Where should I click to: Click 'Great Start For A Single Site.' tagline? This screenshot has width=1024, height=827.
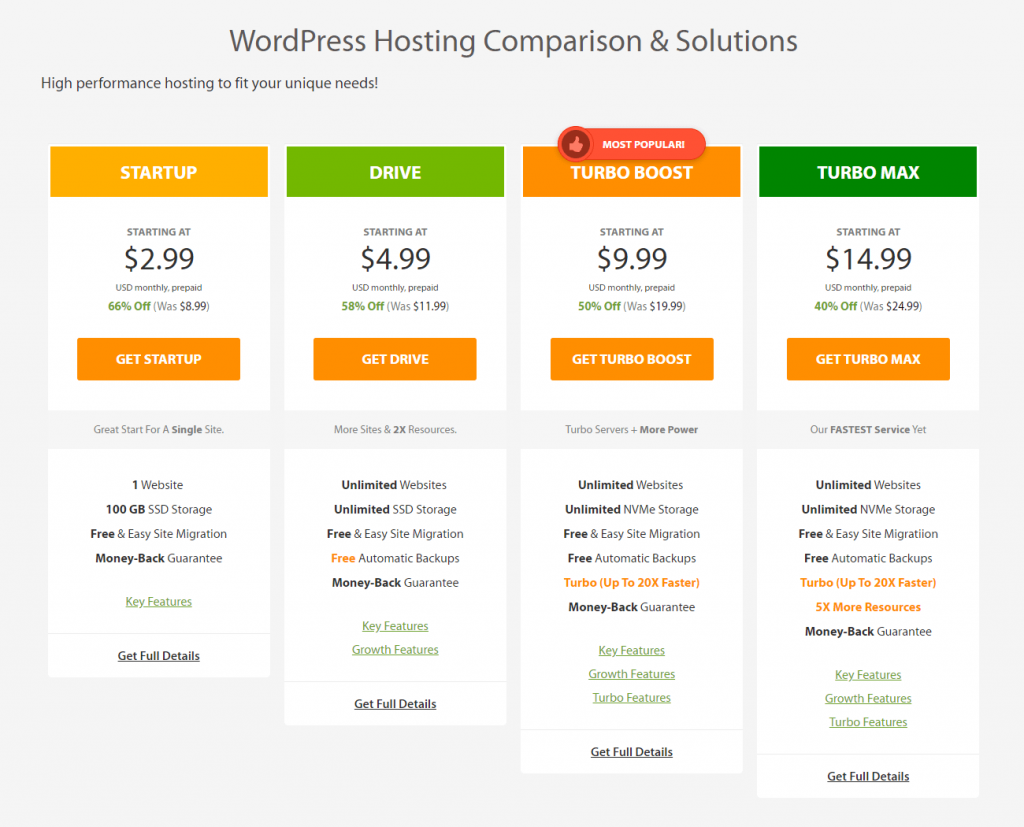[x=159, y=429]
